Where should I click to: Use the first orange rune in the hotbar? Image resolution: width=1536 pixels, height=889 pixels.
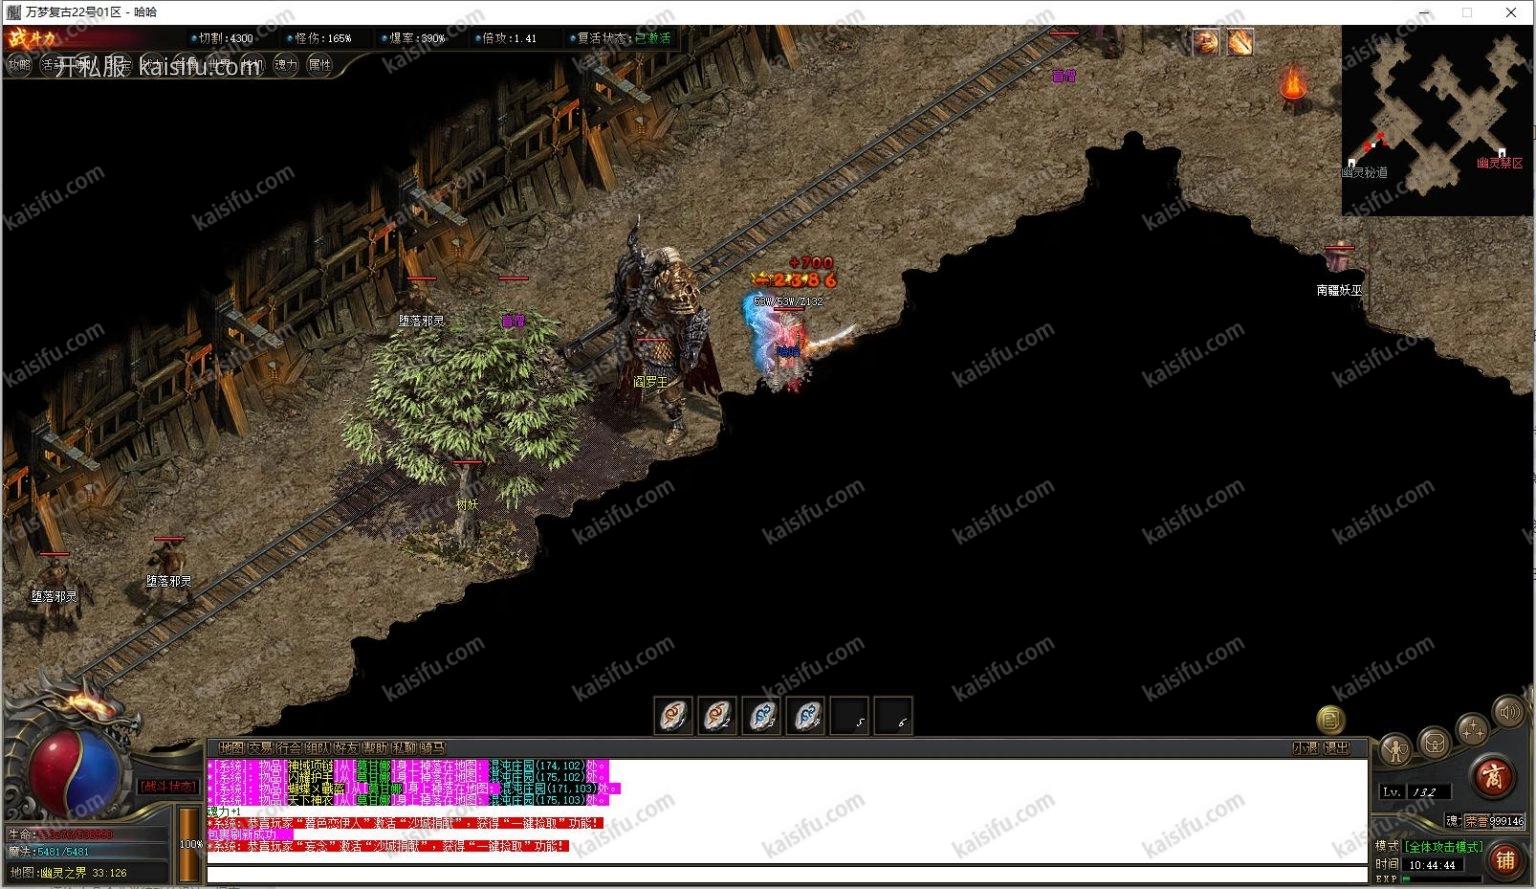coord(673,716)
